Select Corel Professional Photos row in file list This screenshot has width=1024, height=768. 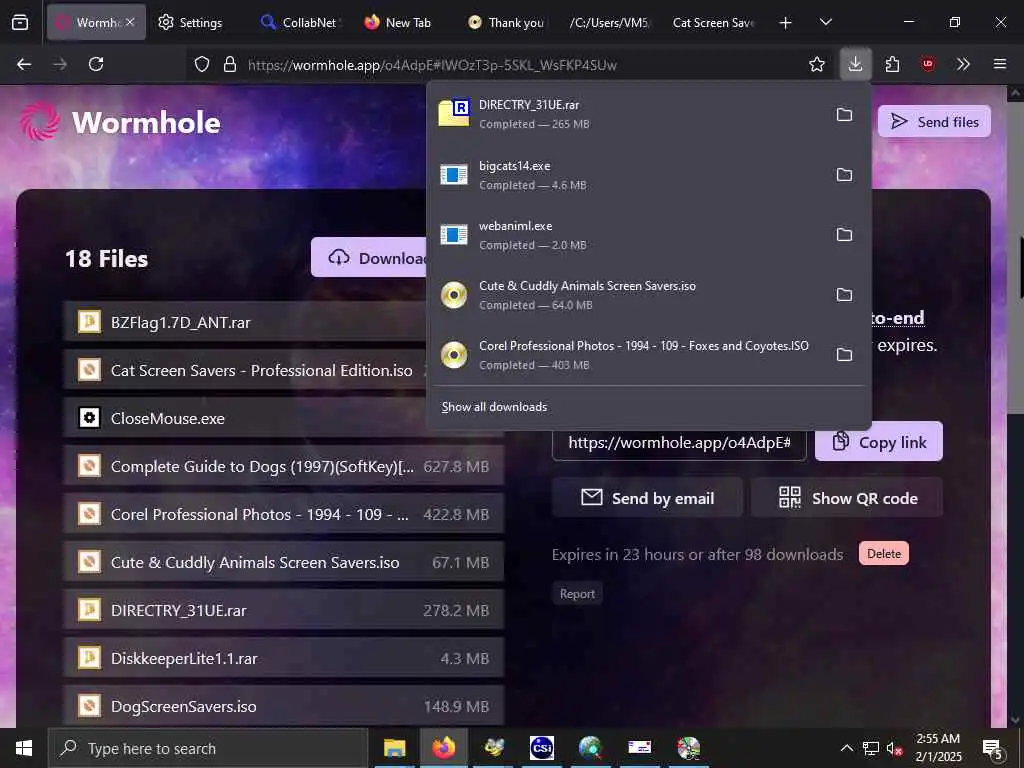(284, 514)
